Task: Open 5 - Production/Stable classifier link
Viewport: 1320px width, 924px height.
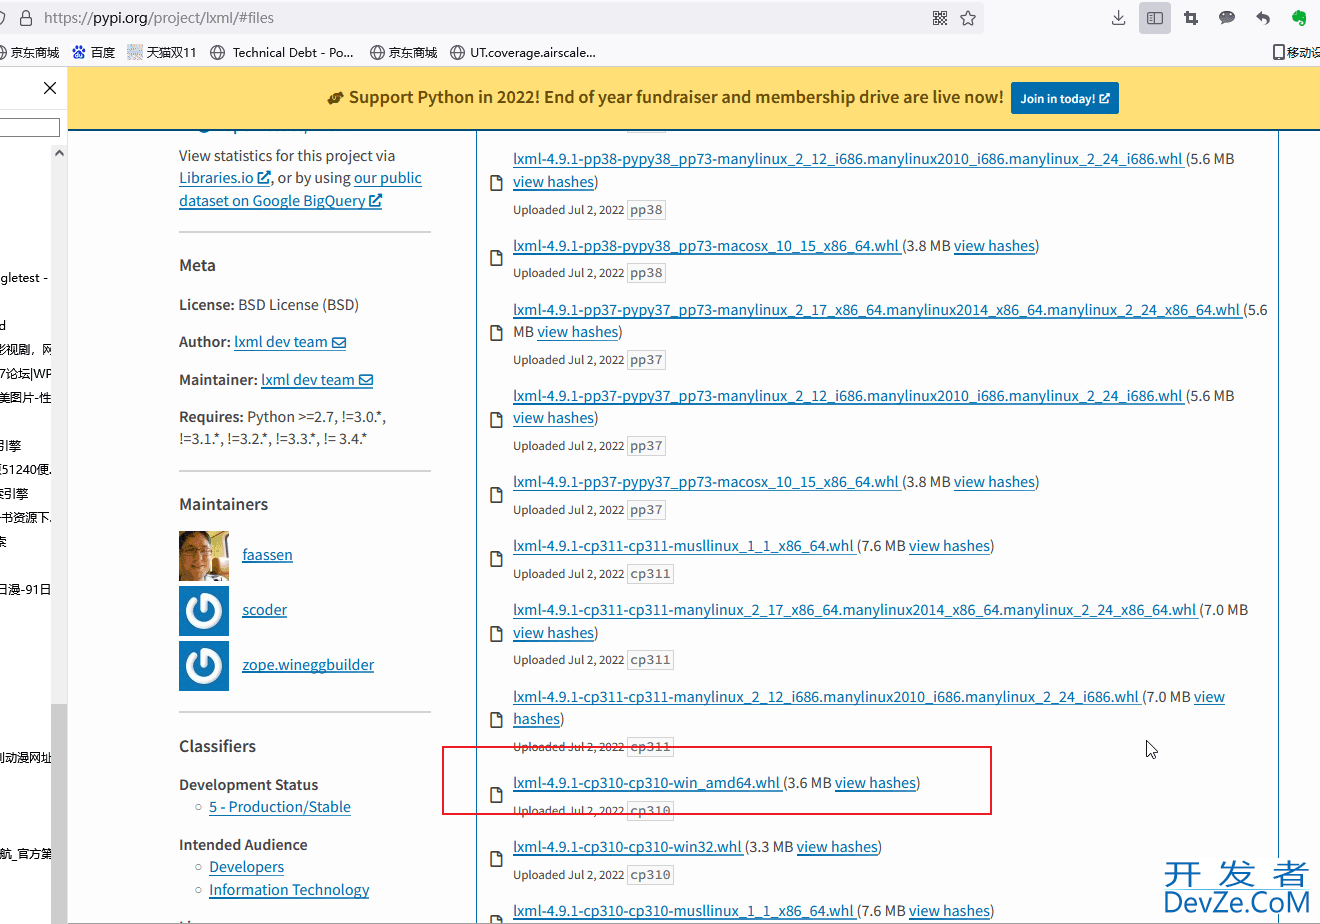Action: point(280,807)
